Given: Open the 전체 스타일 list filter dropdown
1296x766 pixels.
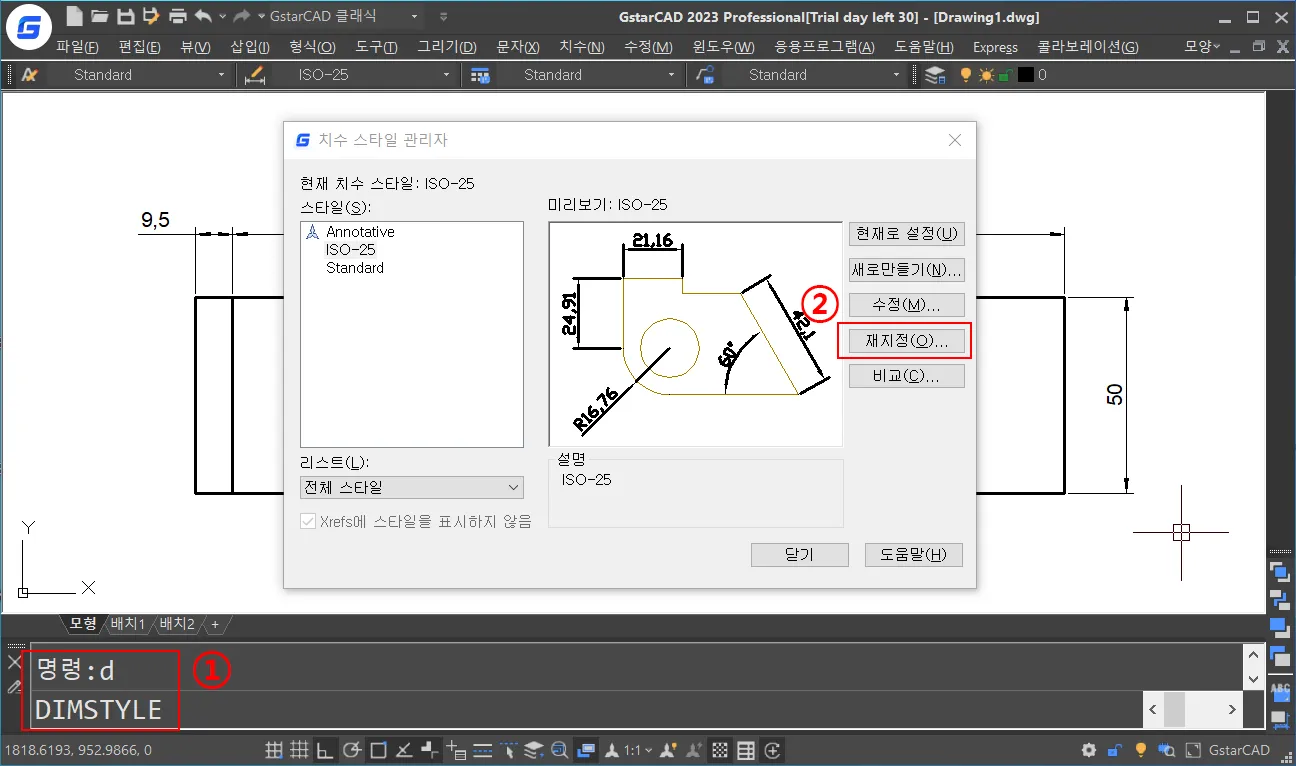Looking at the screenshot, I should (412, 488).
